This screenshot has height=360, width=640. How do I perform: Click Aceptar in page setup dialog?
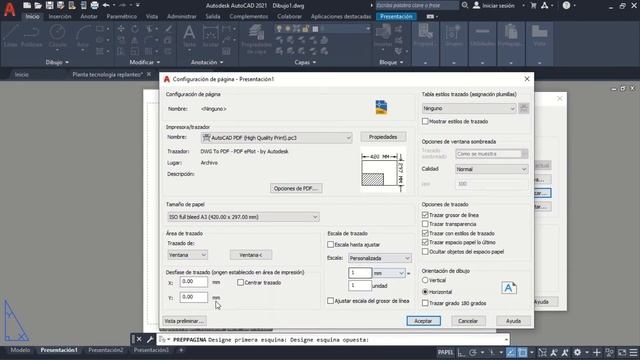pyautogui.click(x=423, y=321)
